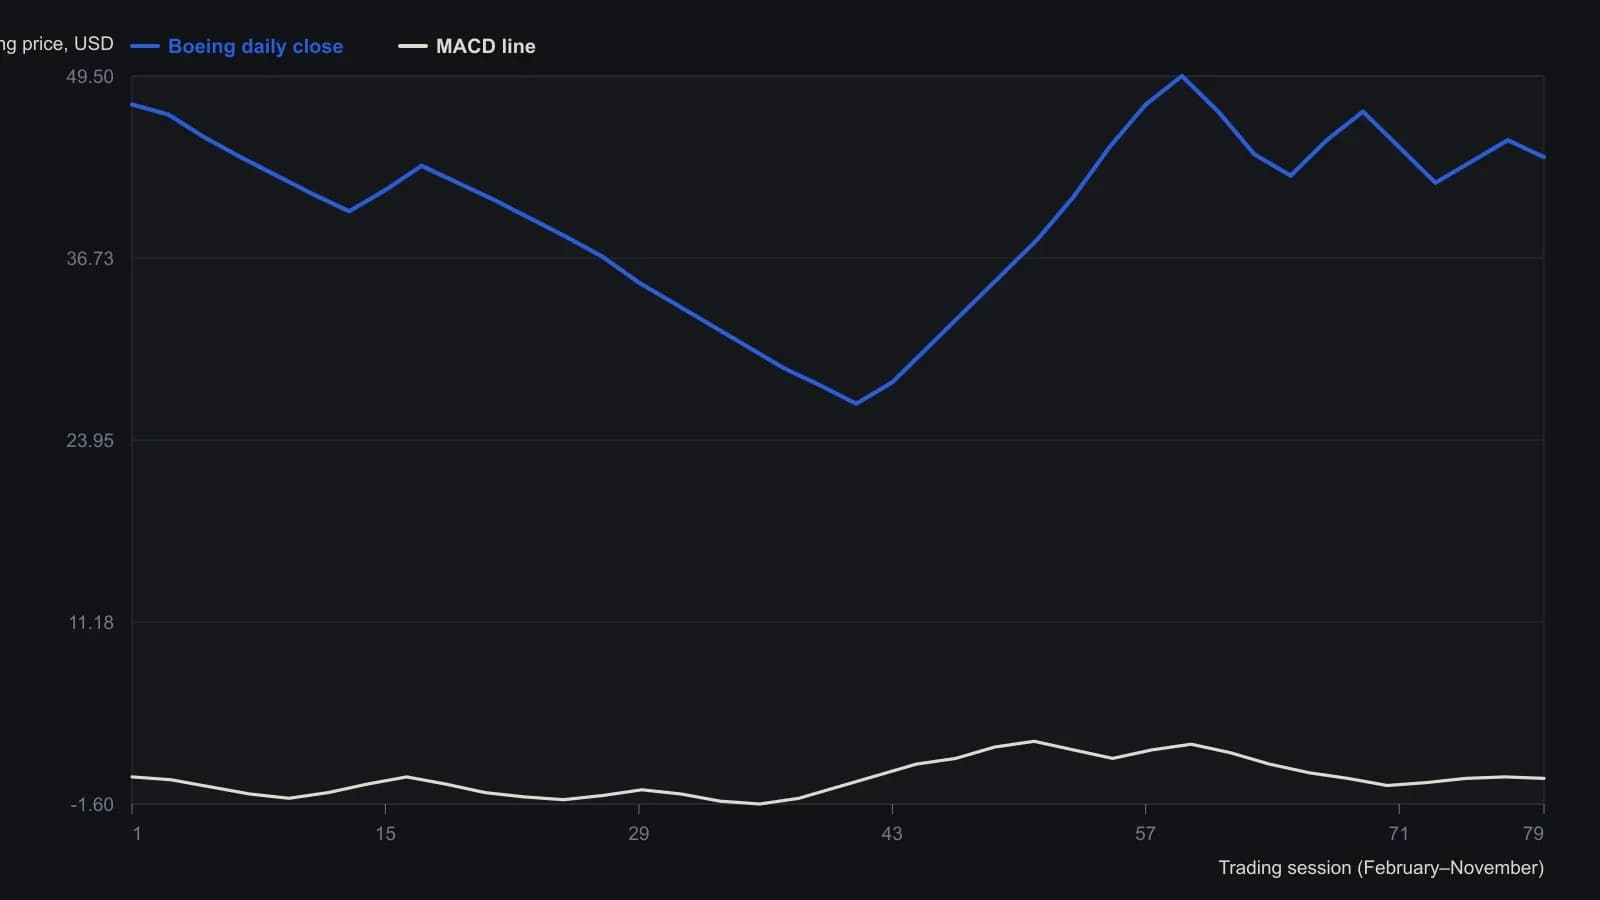Viewport: 1600px width, 900px height.
Task: Click the Boeing close line's lowest trough
Action: (856, 403)
